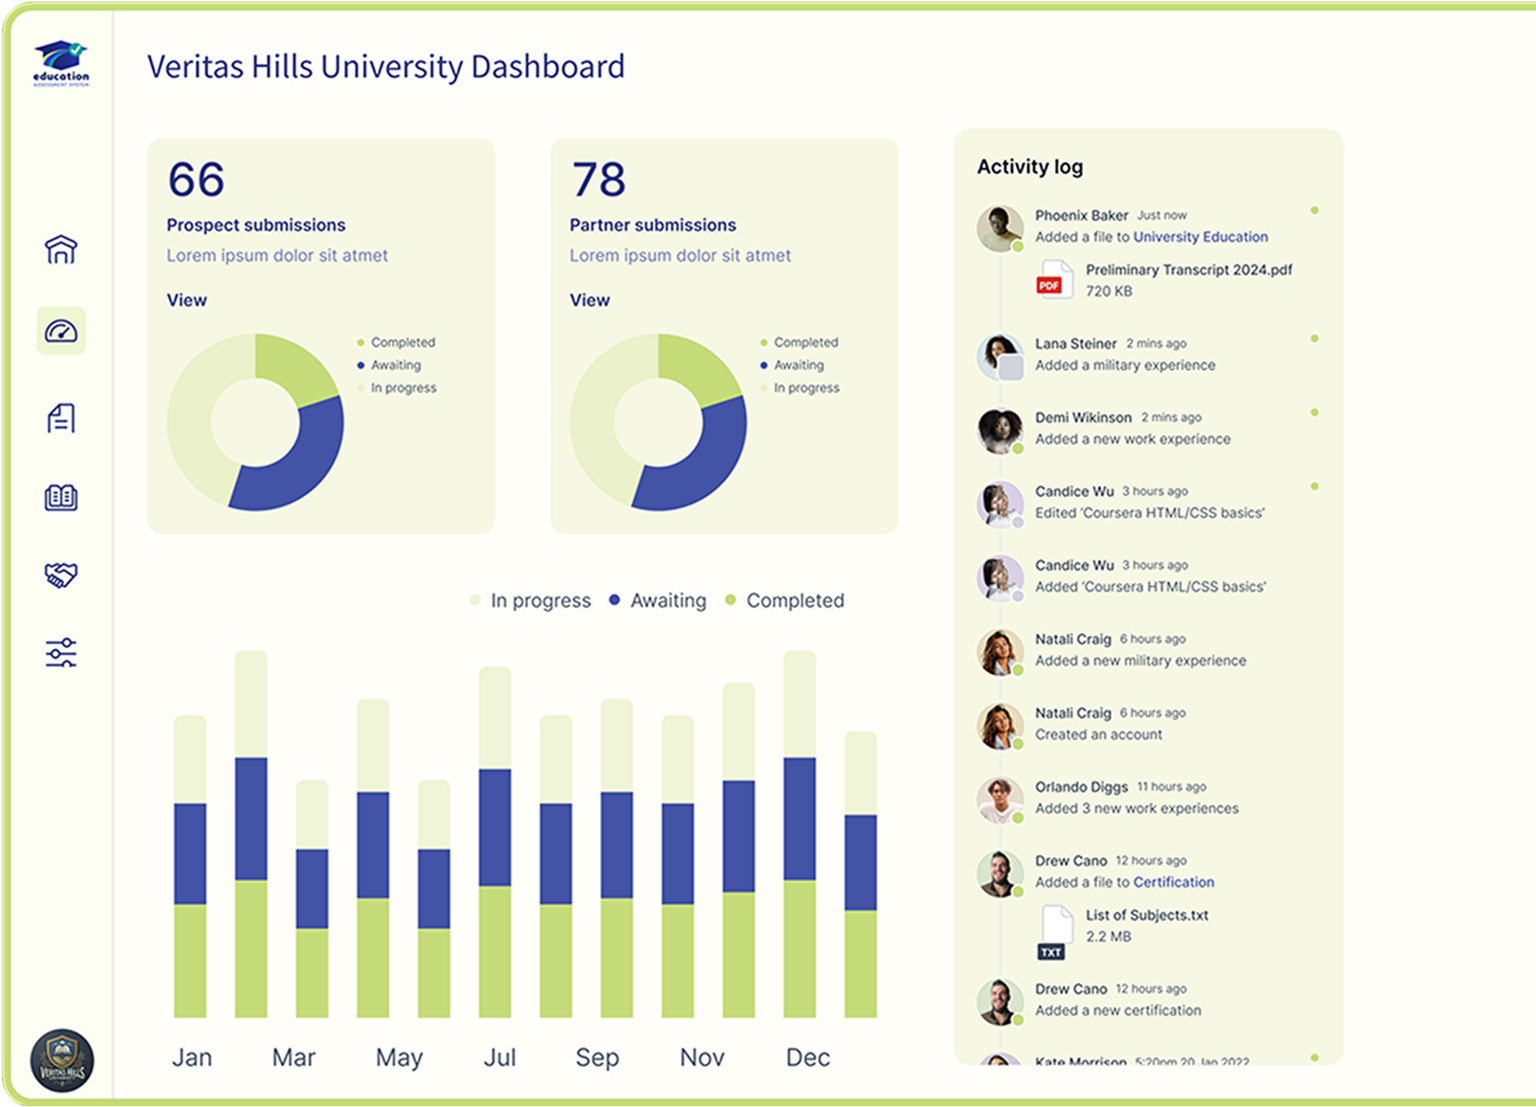Open the courses book icon
This screenshot has height=1107, width=1536.
tap(61, 497)
